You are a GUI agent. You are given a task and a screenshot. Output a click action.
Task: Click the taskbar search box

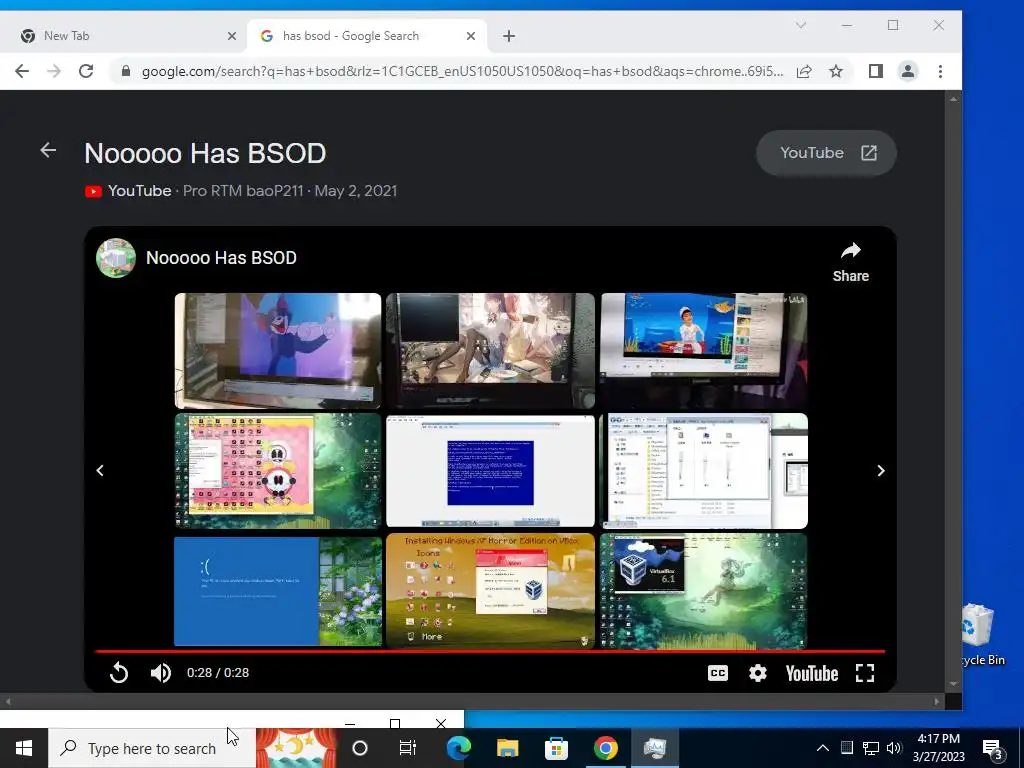[152, 748]
